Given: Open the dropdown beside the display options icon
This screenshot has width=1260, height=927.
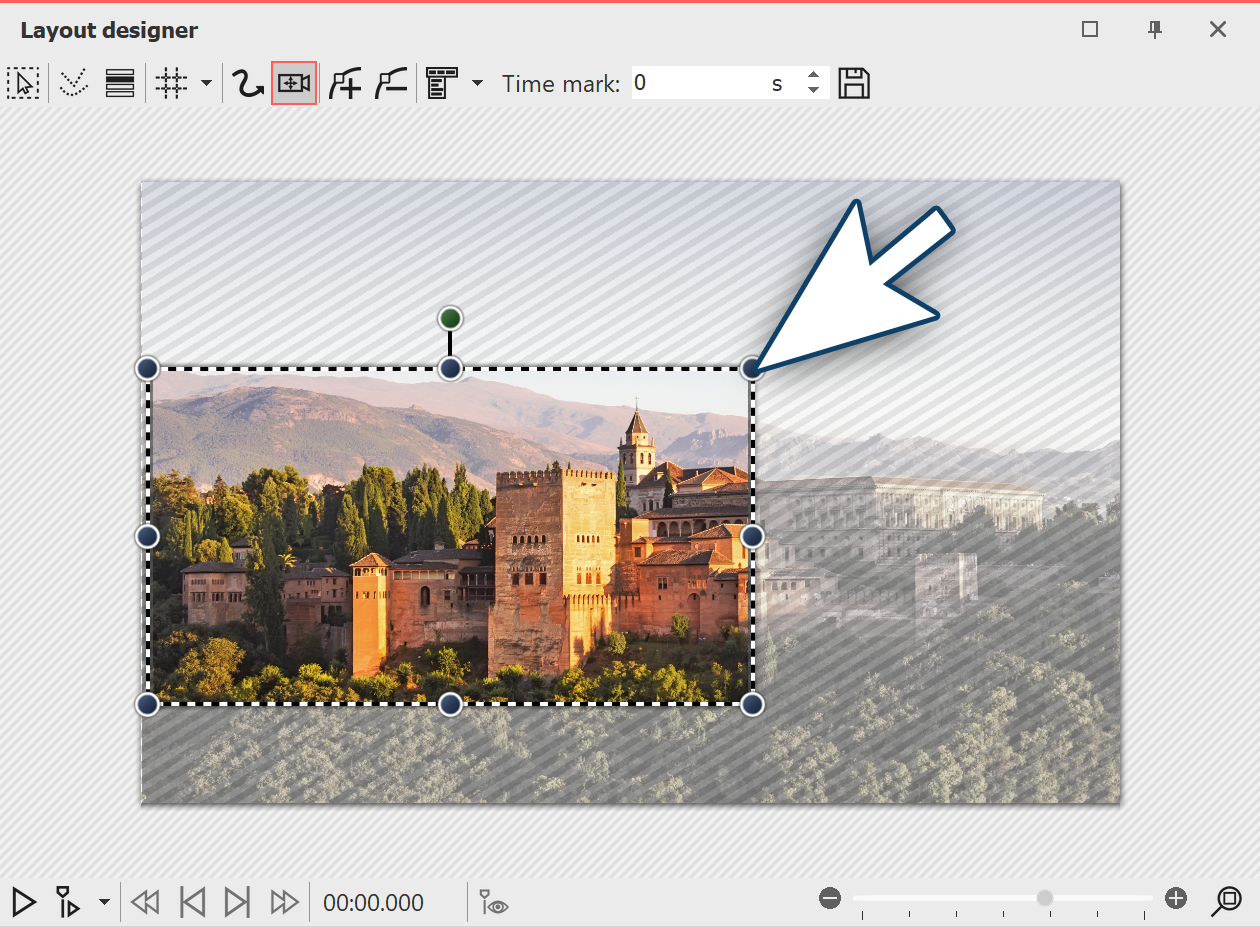Looking at the screenshot, I should [477, 83].
